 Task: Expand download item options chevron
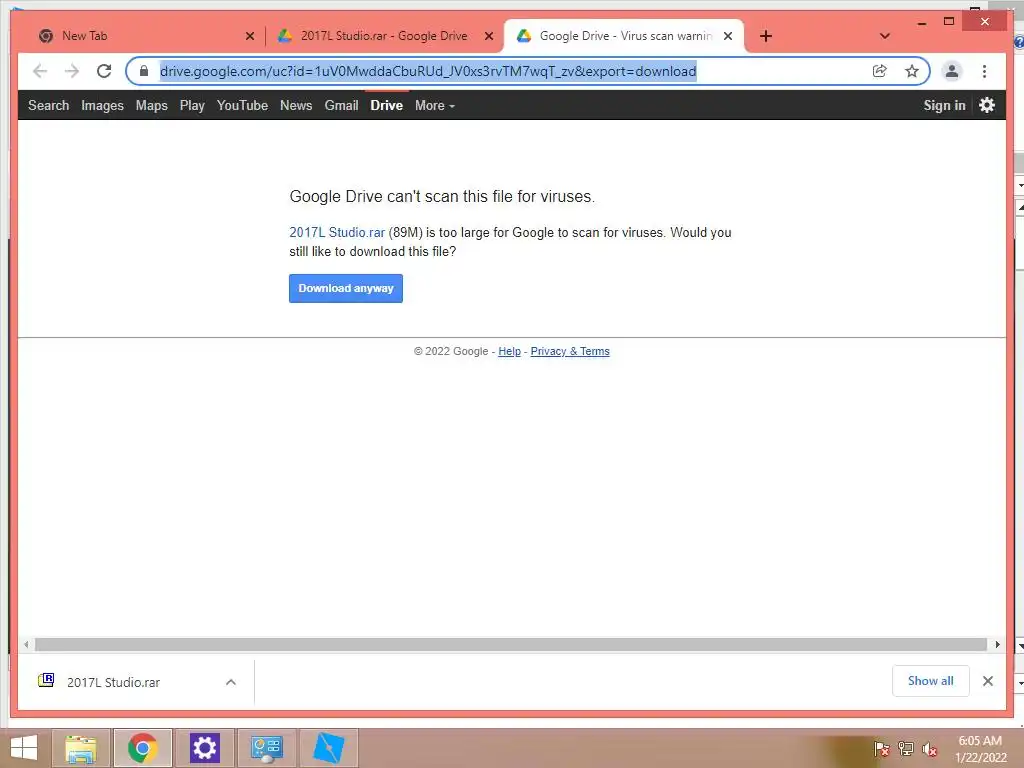coord(231,682)
